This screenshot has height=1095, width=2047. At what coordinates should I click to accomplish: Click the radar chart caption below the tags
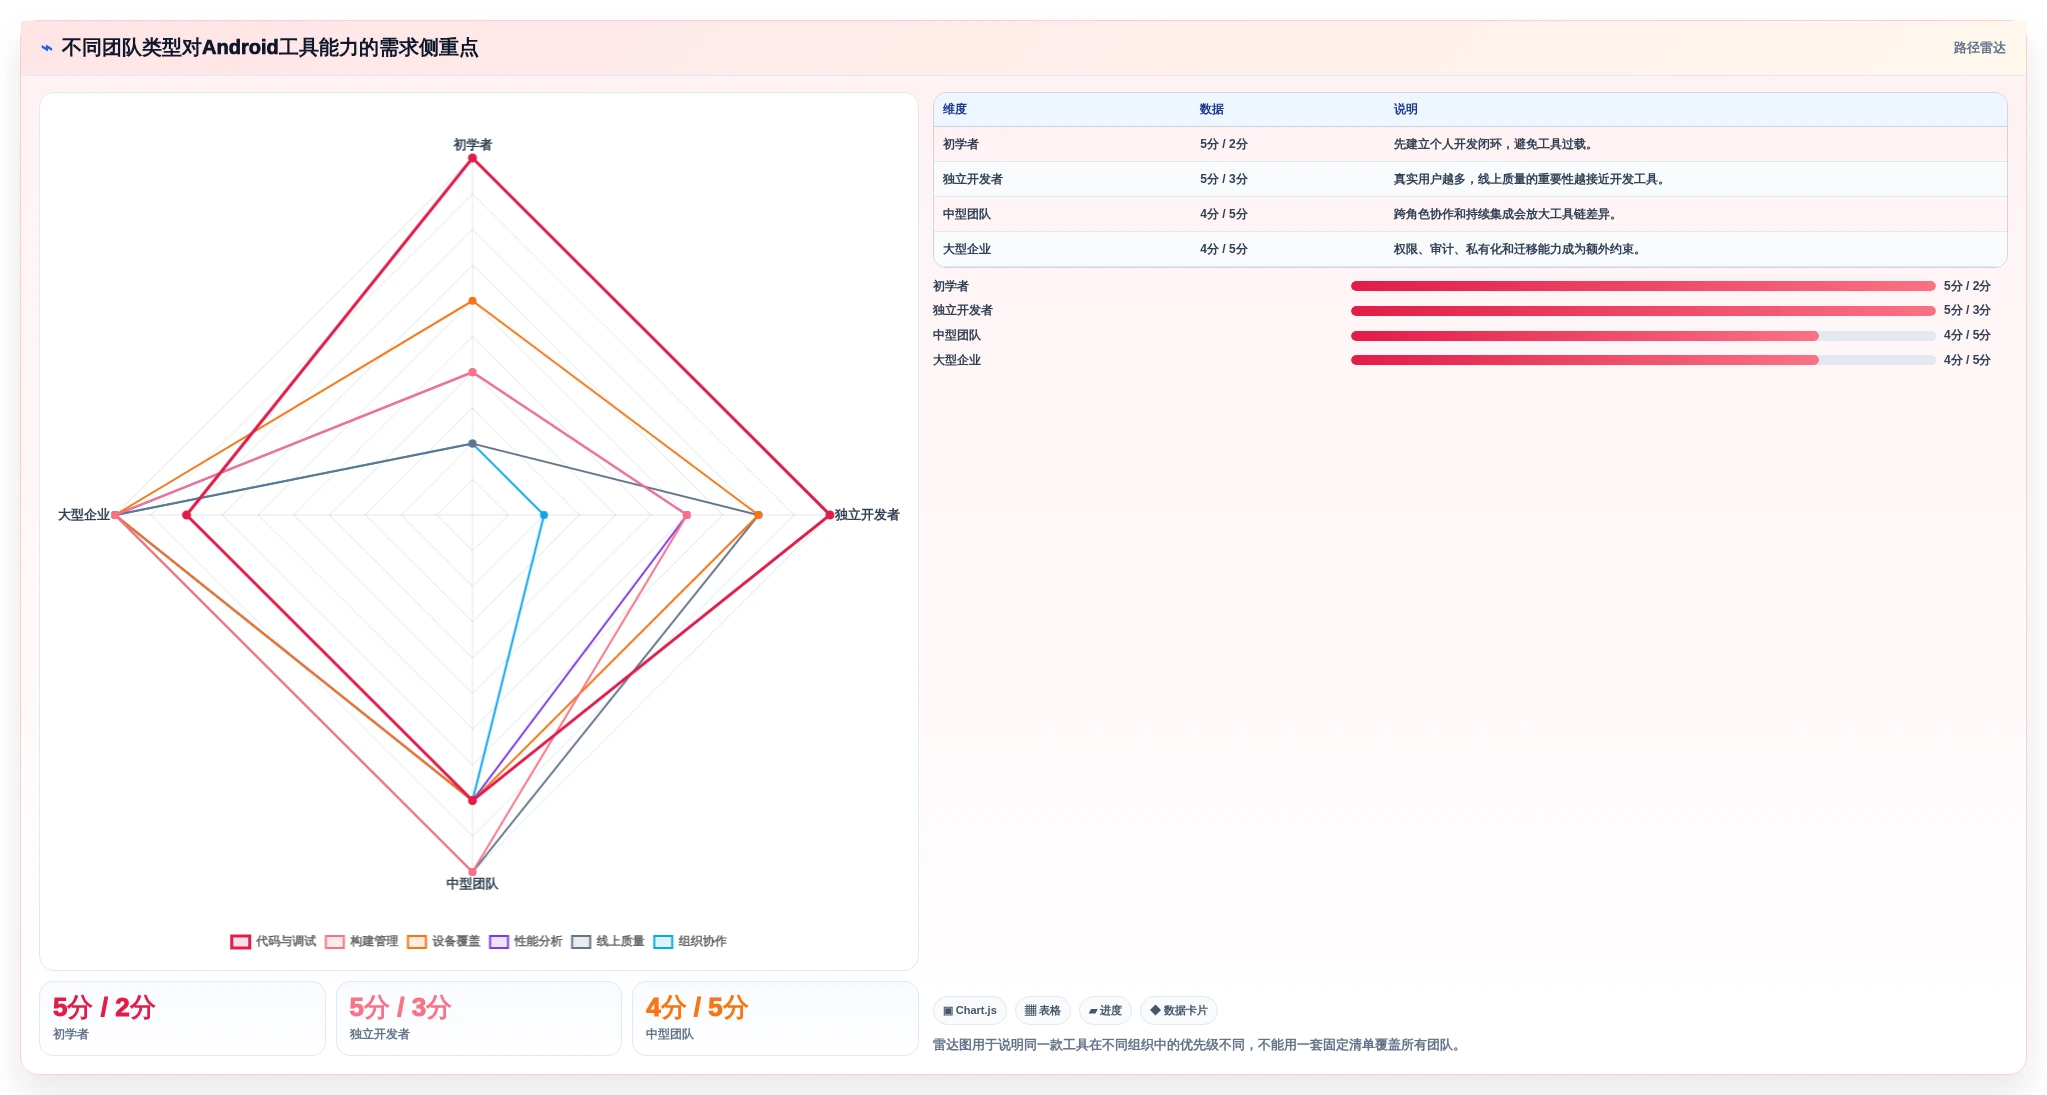click(1199, 1045)
